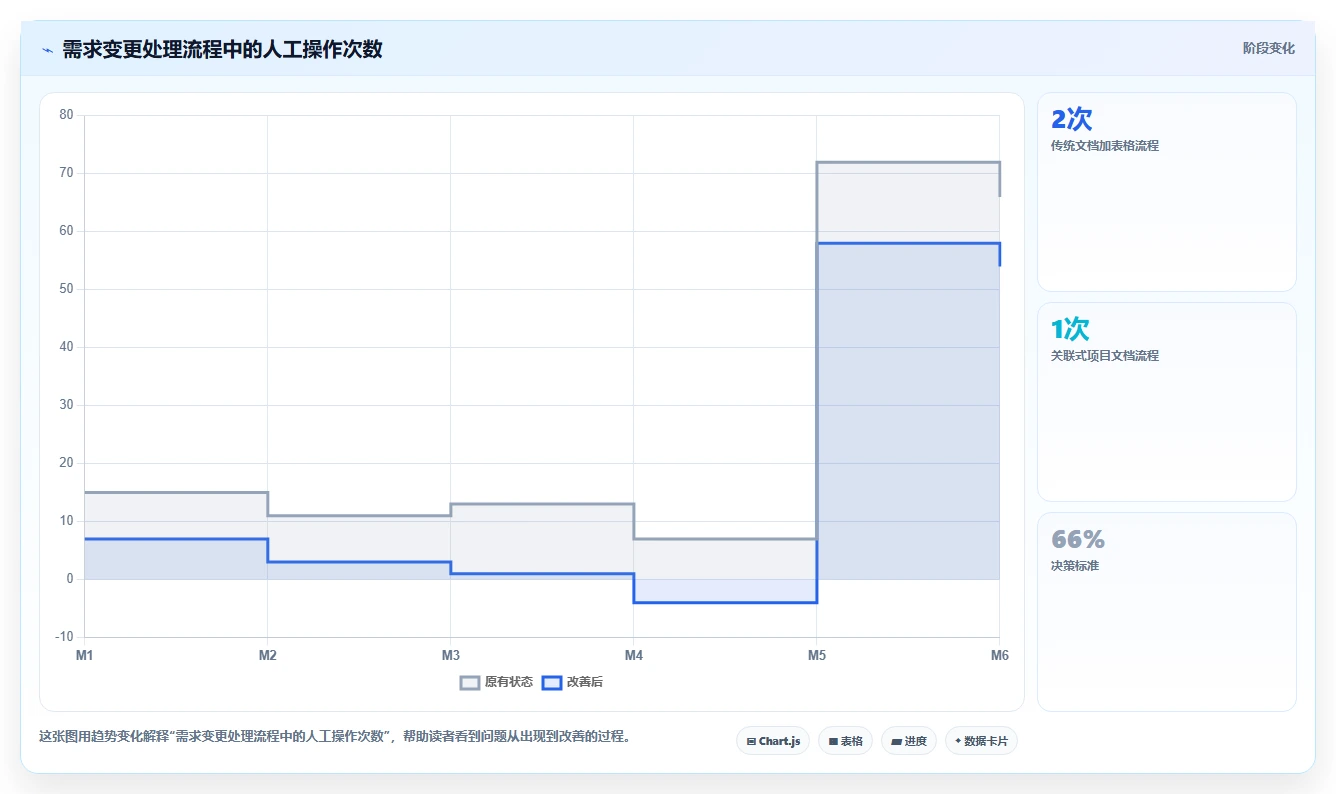Click the 阶段变化 label in header
The height and width of the screenshot is (794, 1336).
(1268, 48)
